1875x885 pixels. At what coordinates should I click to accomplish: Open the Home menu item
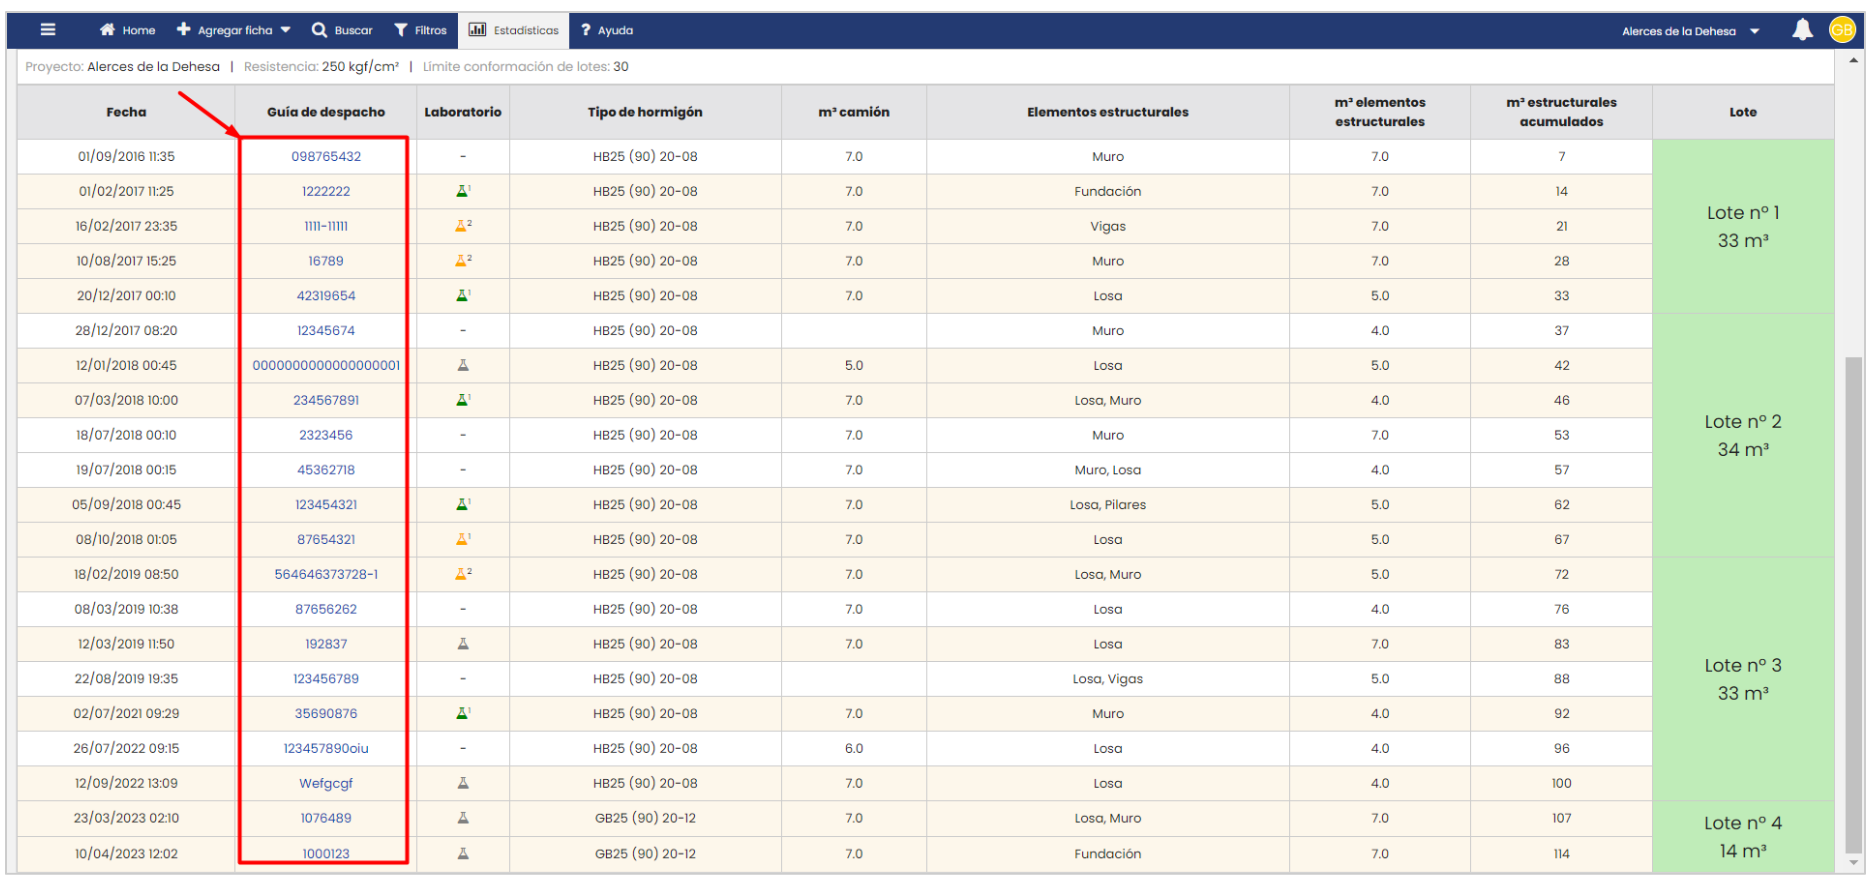point(127,30)
